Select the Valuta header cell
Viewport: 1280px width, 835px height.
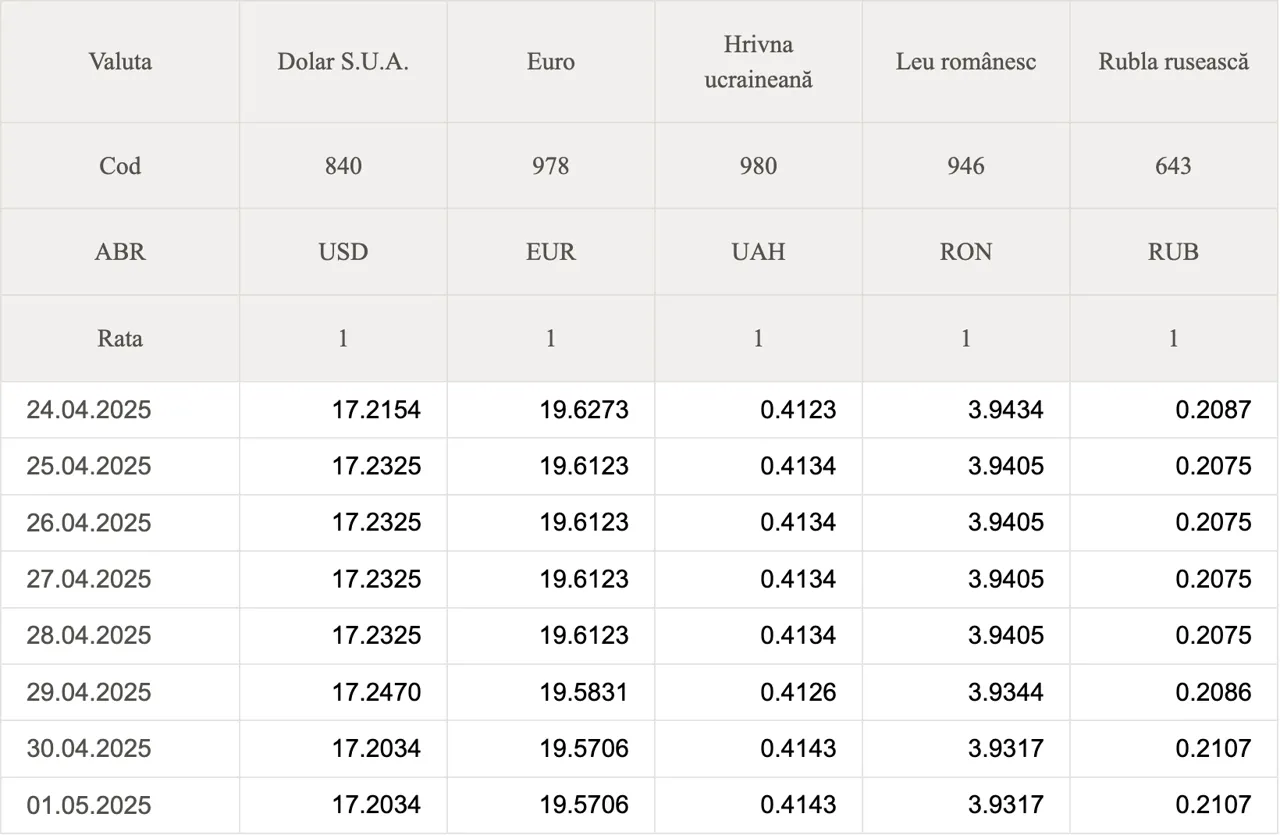coord(120,62)
